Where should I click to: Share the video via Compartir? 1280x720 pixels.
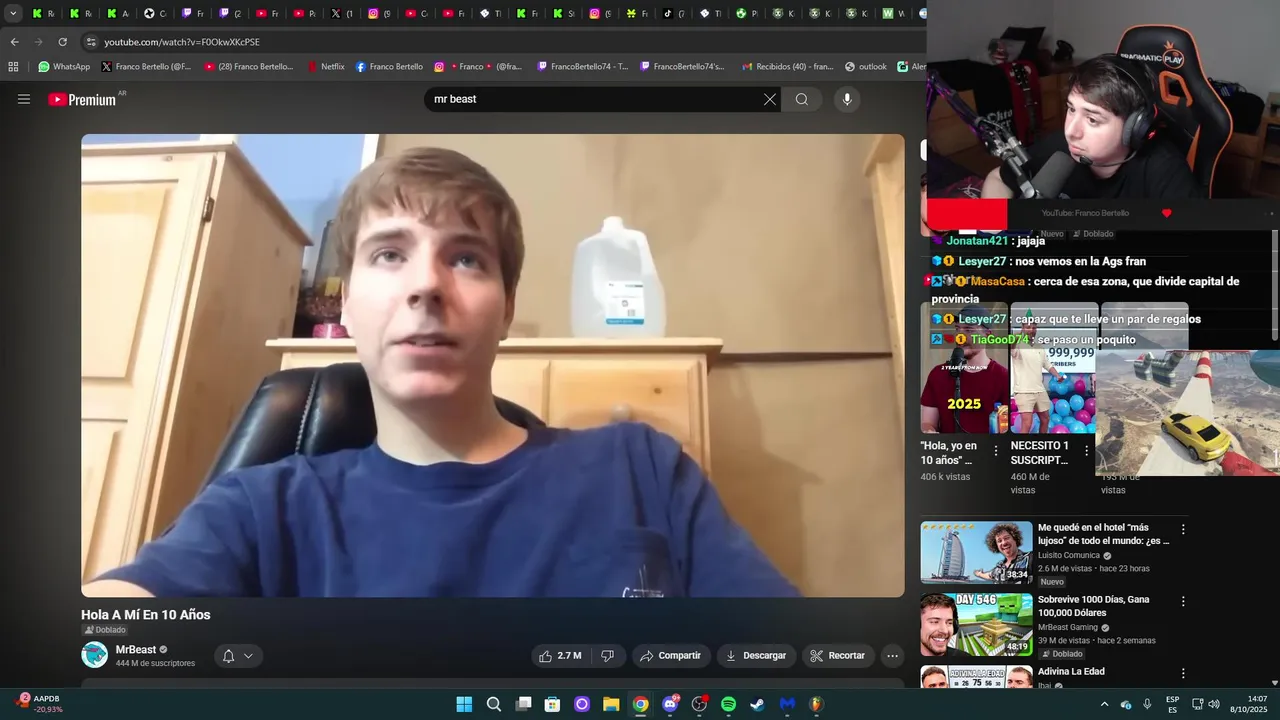tap(670, 656)
